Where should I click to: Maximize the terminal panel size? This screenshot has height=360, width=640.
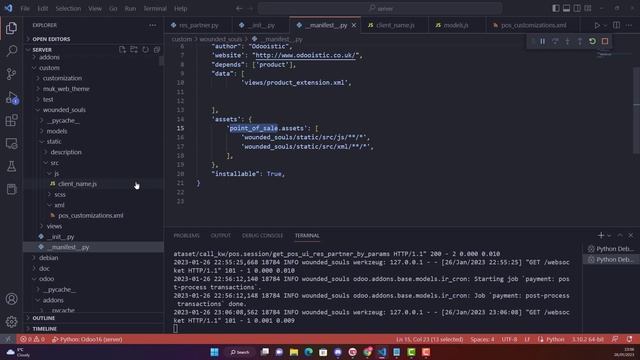pyautogui.click(x=620, y=236)
